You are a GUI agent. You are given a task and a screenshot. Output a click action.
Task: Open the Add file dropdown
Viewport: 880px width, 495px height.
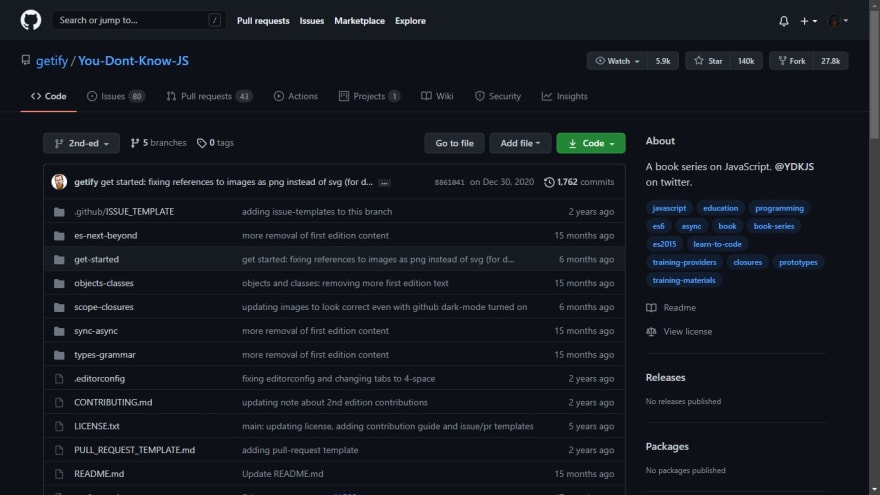coord(520,143)
